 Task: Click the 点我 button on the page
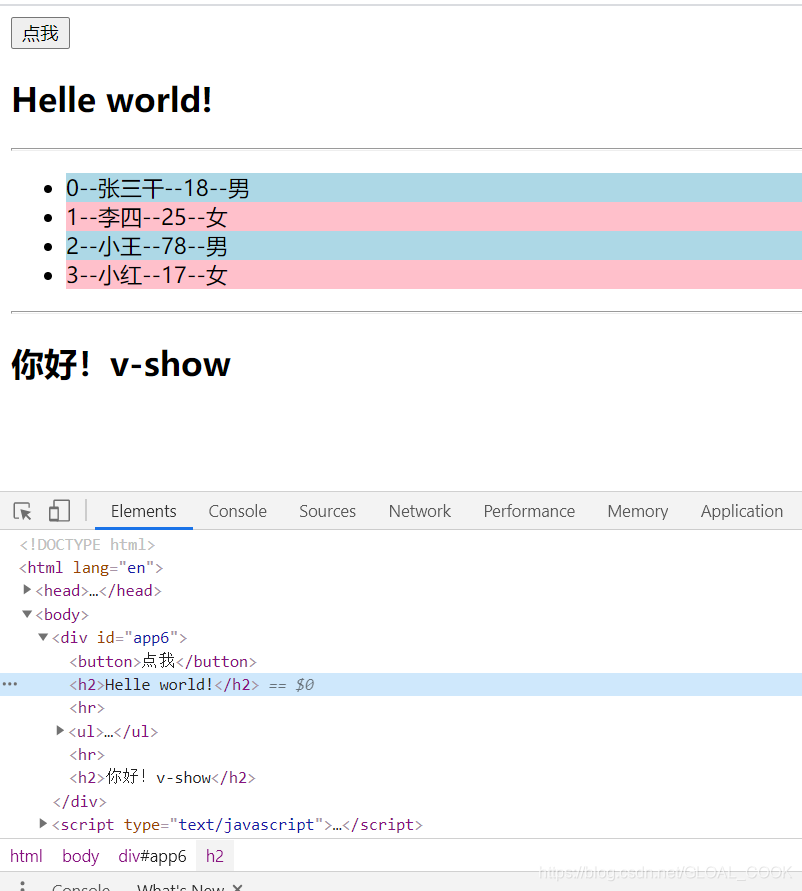coord(40,33)
